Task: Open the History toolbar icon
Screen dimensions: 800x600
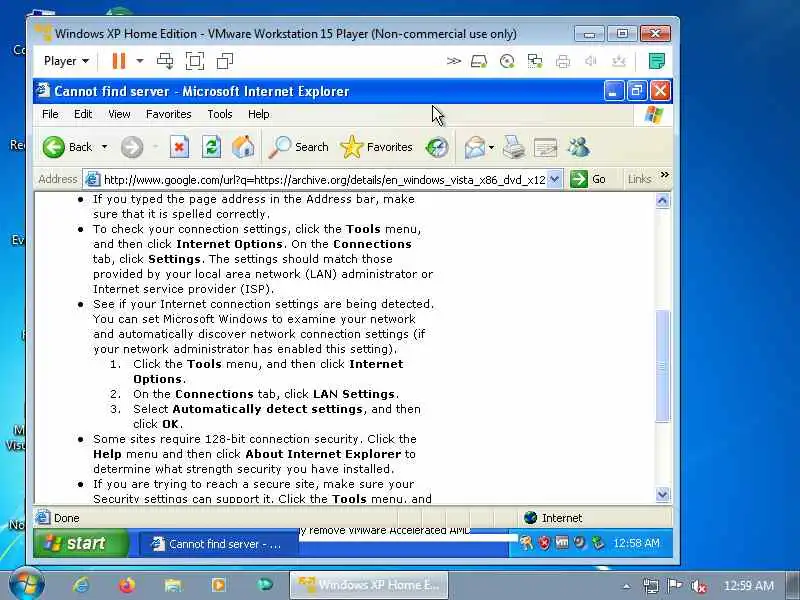Action: pos(437,147)
